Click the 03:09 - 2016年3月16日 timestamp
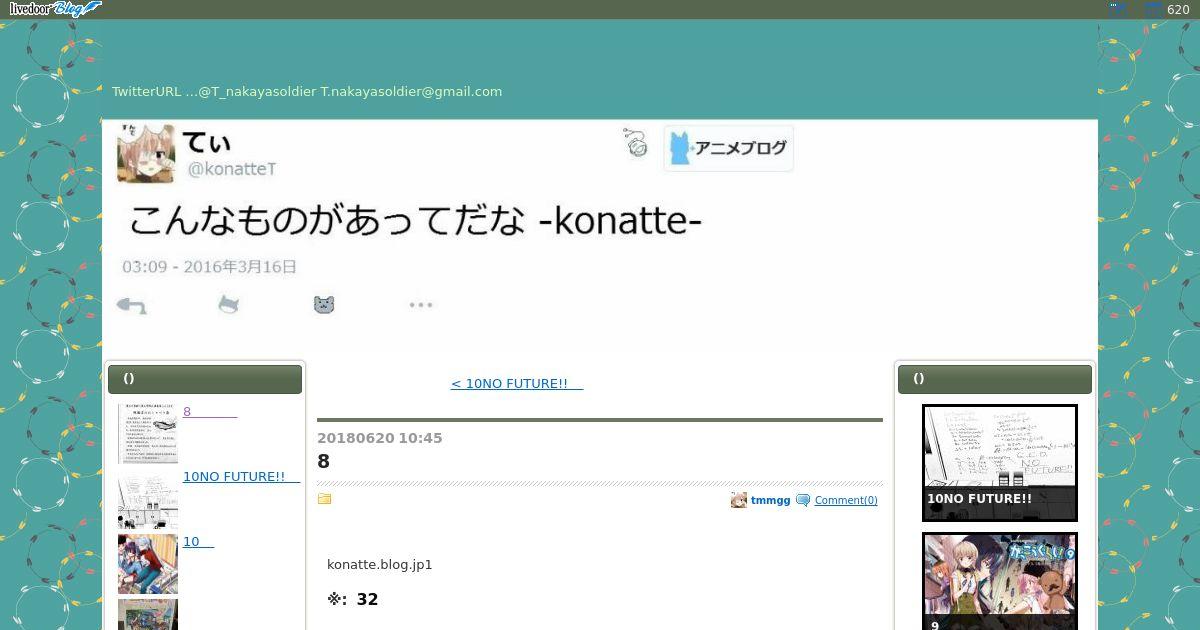This screenshot has width=1200, height=630. (210, 267)
